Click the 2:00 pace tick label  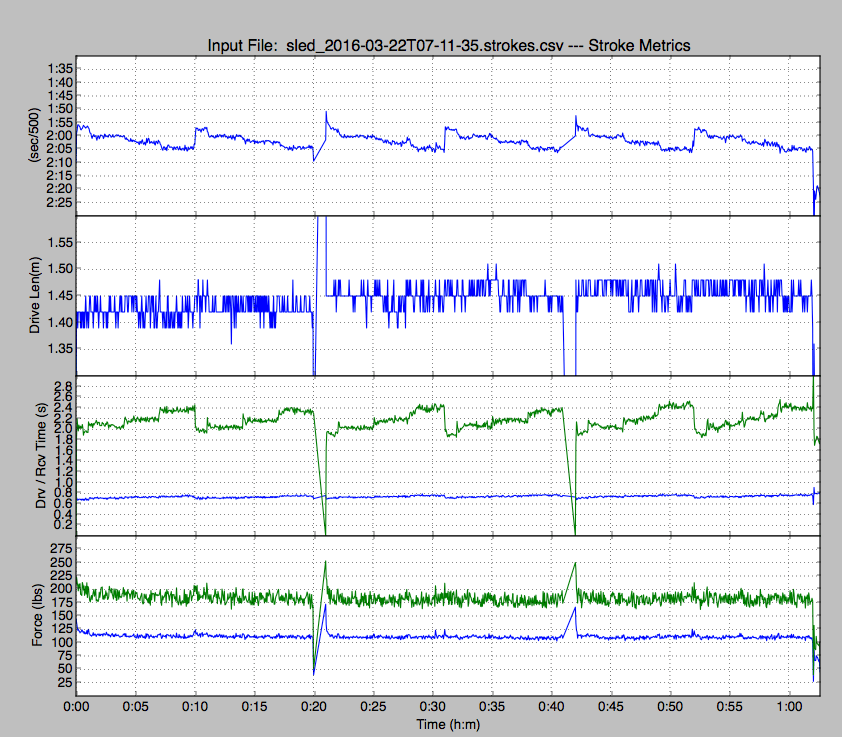[x=58, y=135]
